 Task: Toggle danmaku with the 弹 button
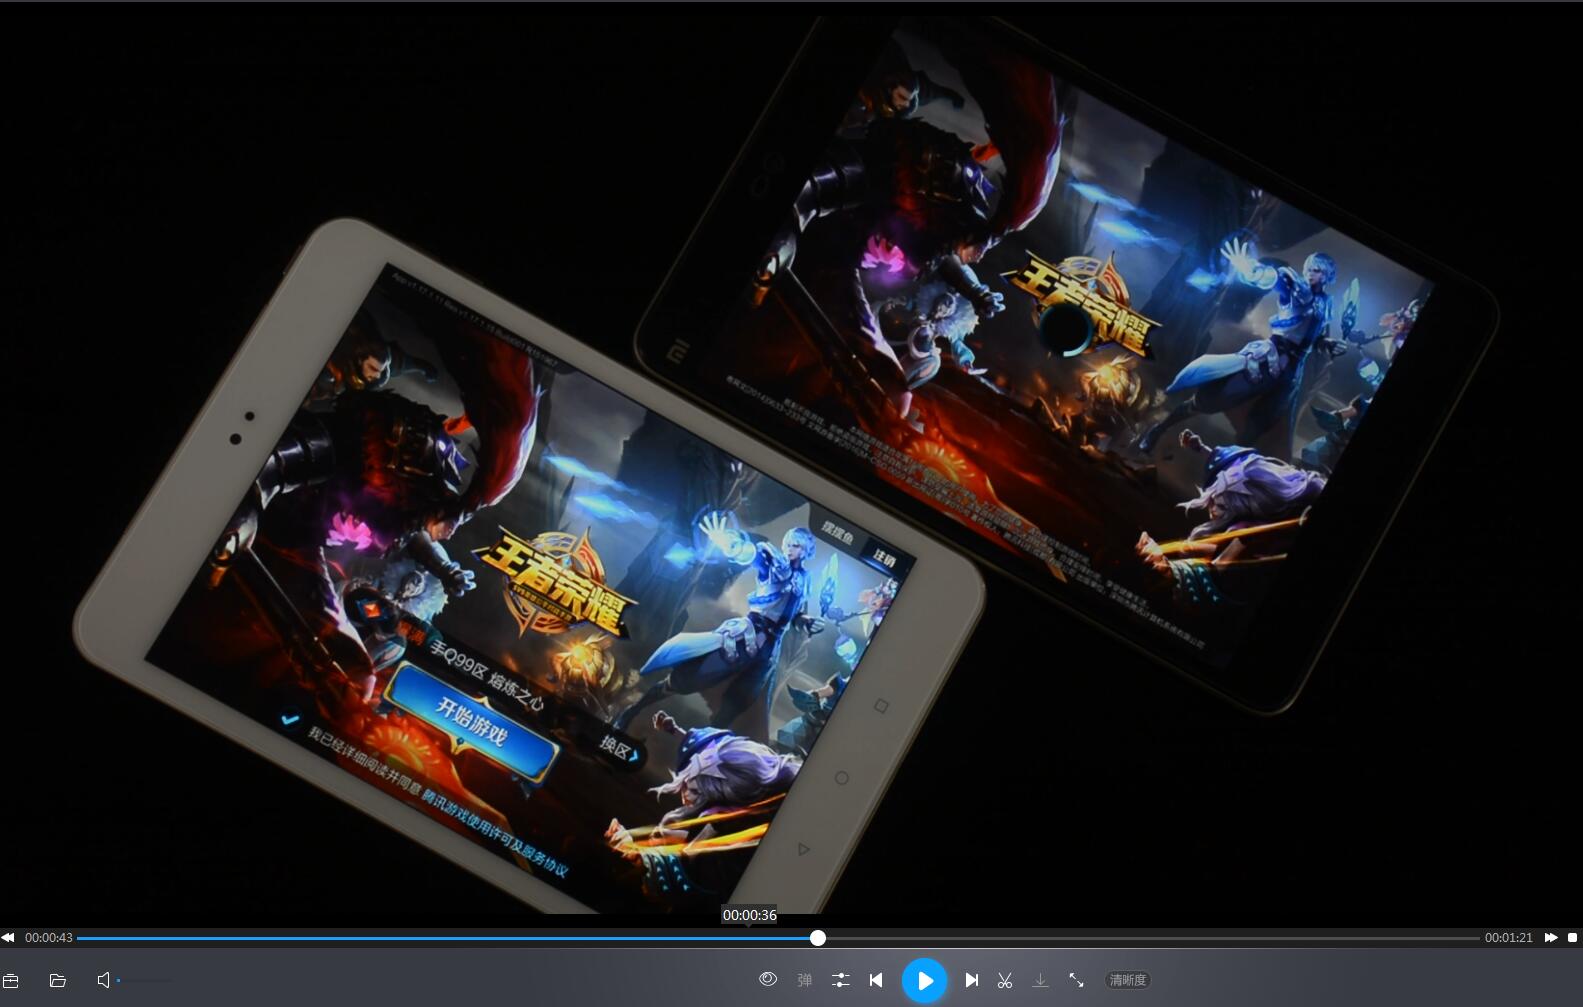[805, 981]
